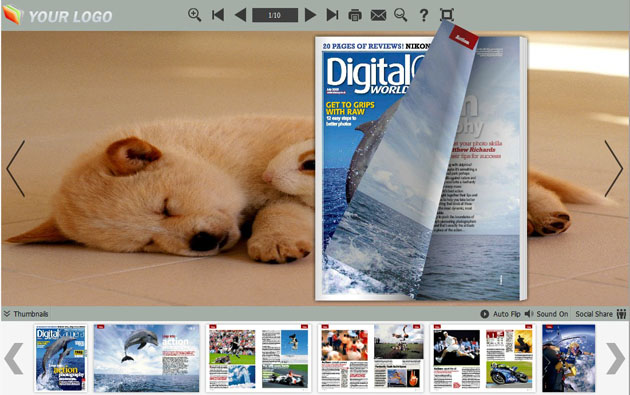Click the page number field showing 1/10
Image resolution: width=630 pixels, height=395 pixels.
coord(275,15)
